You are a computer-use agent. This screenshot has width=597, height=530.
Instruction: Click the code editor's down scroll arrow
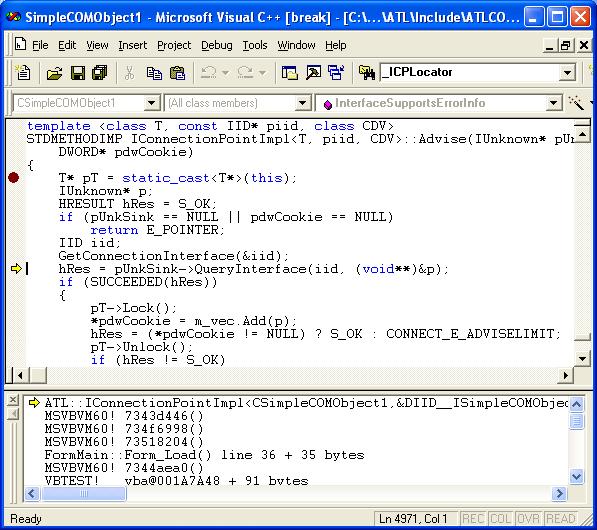[582, 358]
